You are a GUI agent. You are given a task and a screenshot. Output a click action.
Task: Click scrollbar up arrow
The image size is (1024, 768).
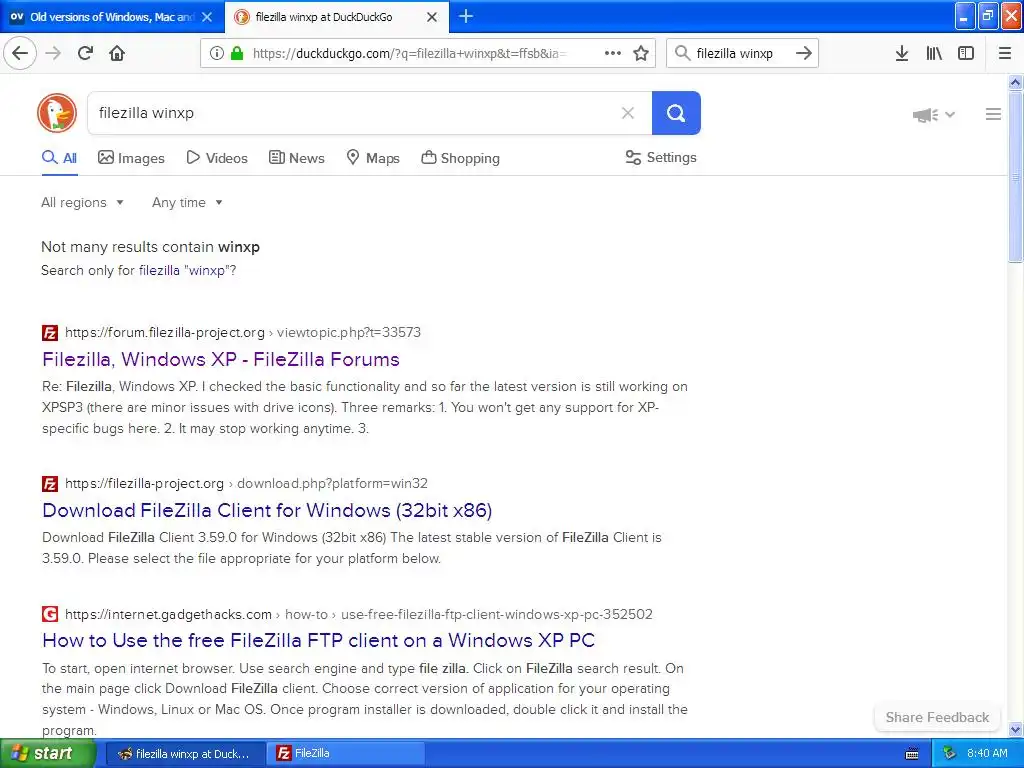click(1015, 82)
